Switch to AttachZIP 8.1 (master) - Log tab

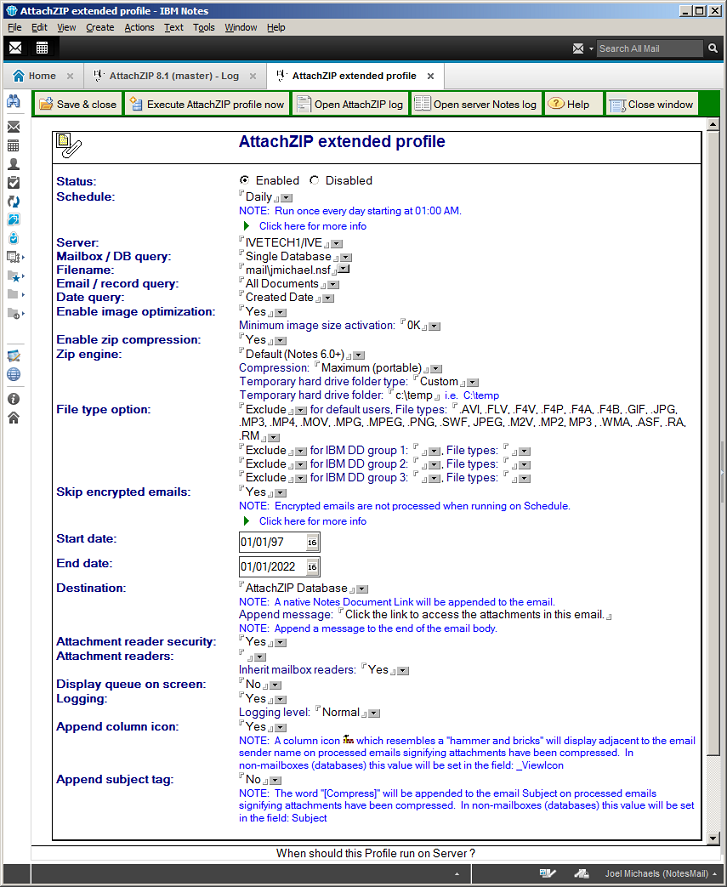point(174,76)
